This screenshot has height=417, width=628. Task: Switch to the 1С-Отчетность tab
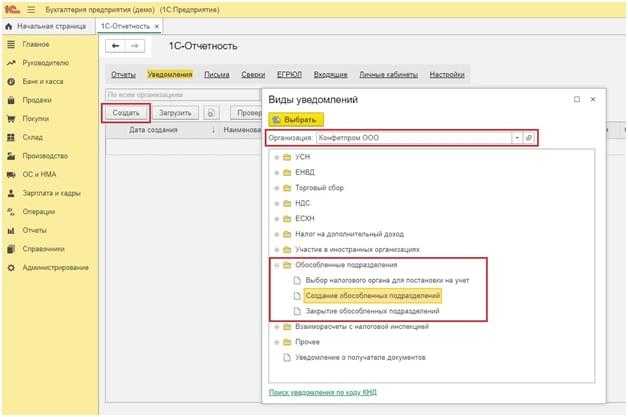click(x=125, y=26)
